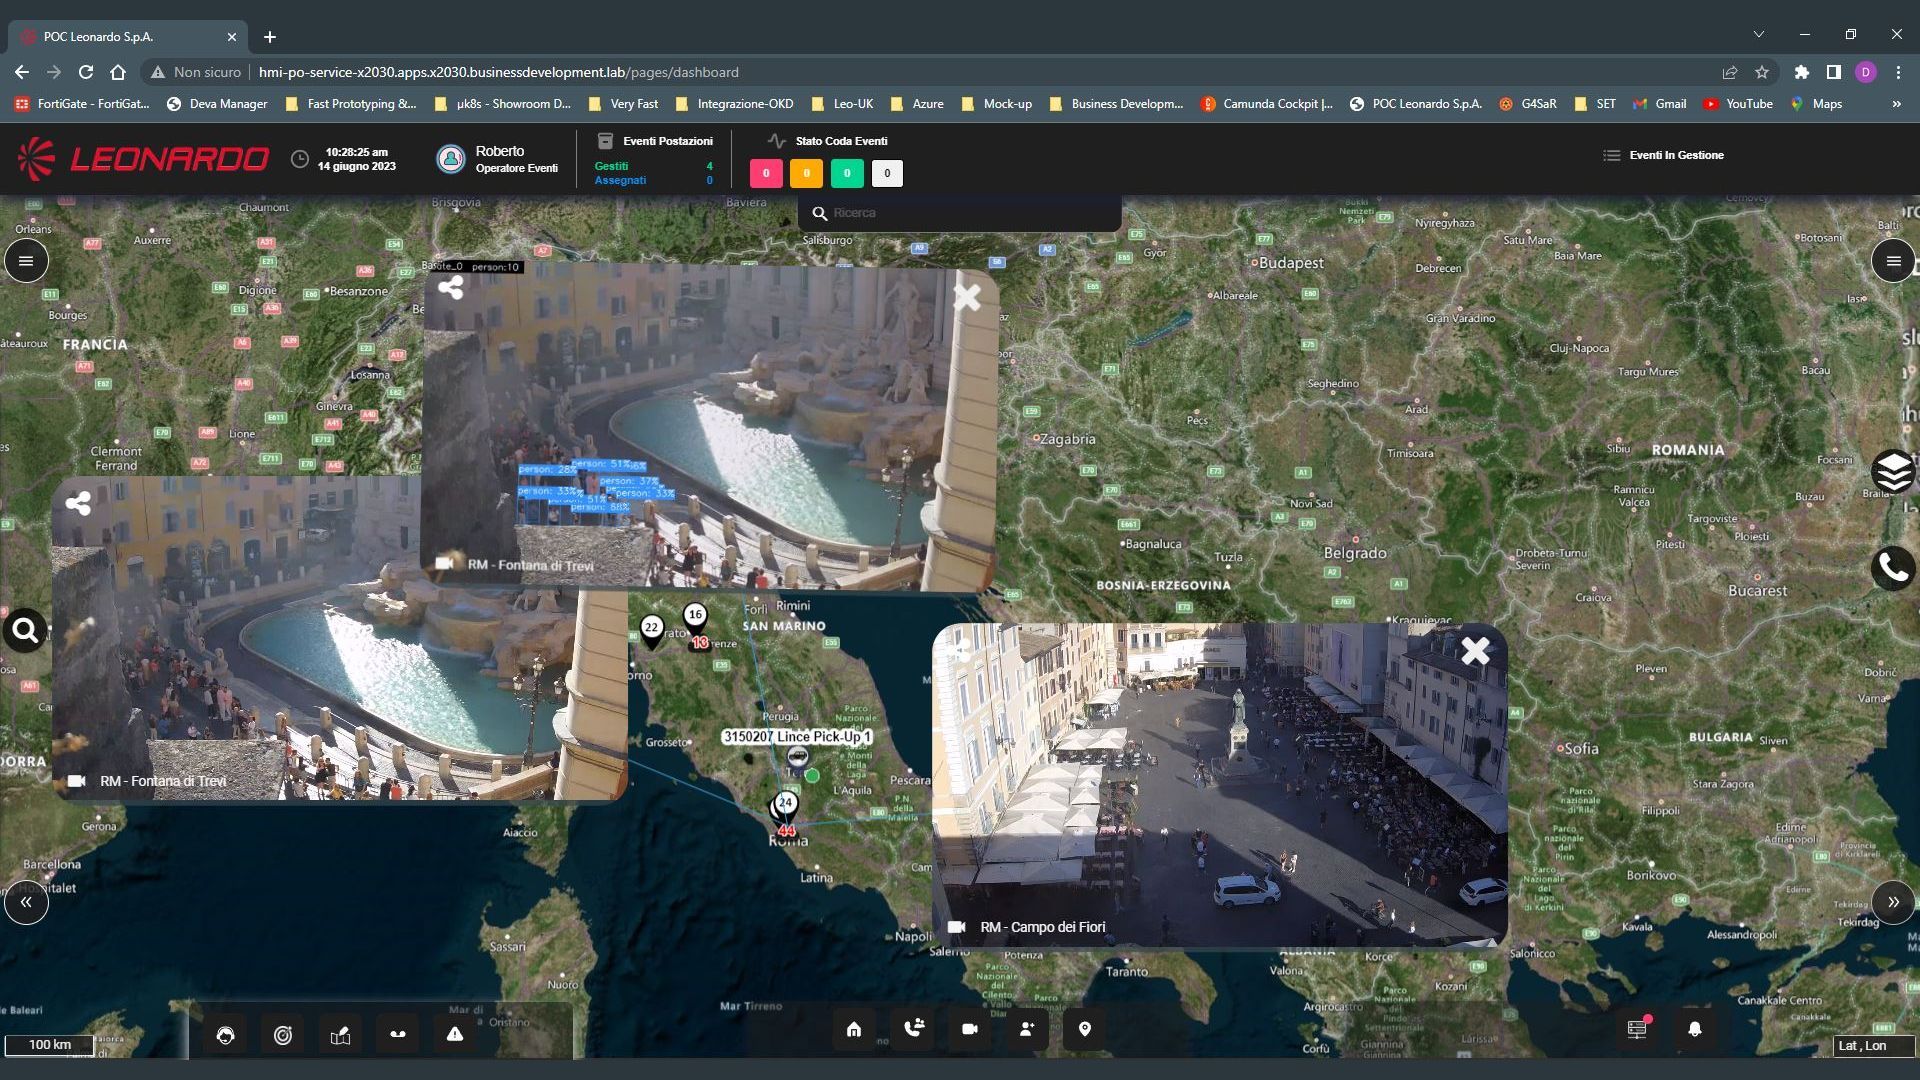Click the location pin icon
The image size is (1920, 1080).
pyautogui.click(x=1085, y=1029)
